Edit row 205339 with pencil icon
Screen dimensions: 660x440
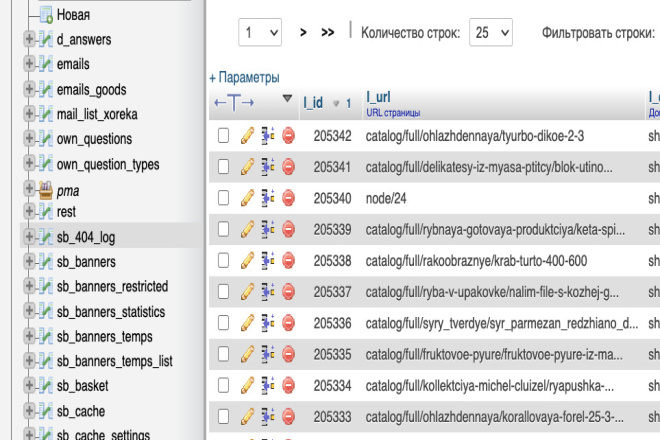tap(248, 229)
